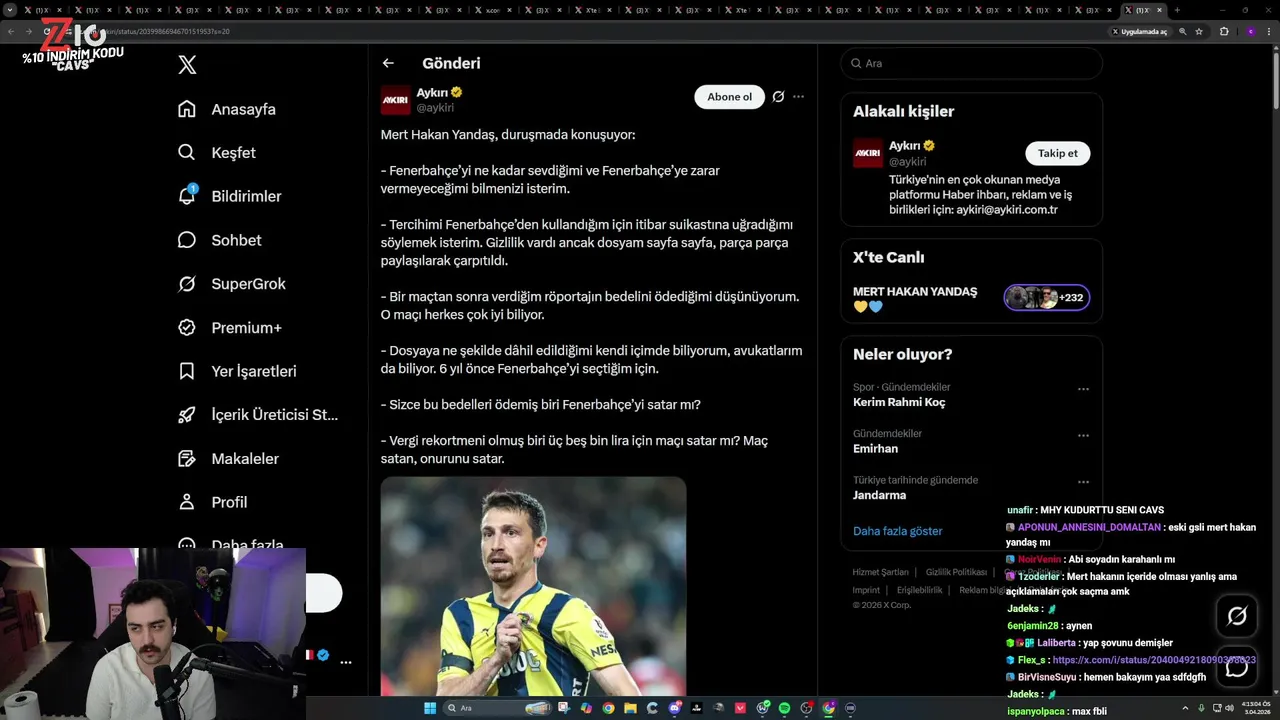Open the Emirhan trending topic
This screenshot has height=720, width=1280.
[875, 449]
